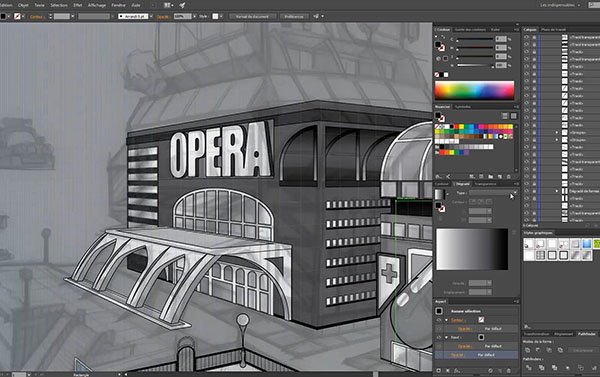Hide the Dégradé de formes layer
This screenshot has width=600, height=377.
click(527, 191)
